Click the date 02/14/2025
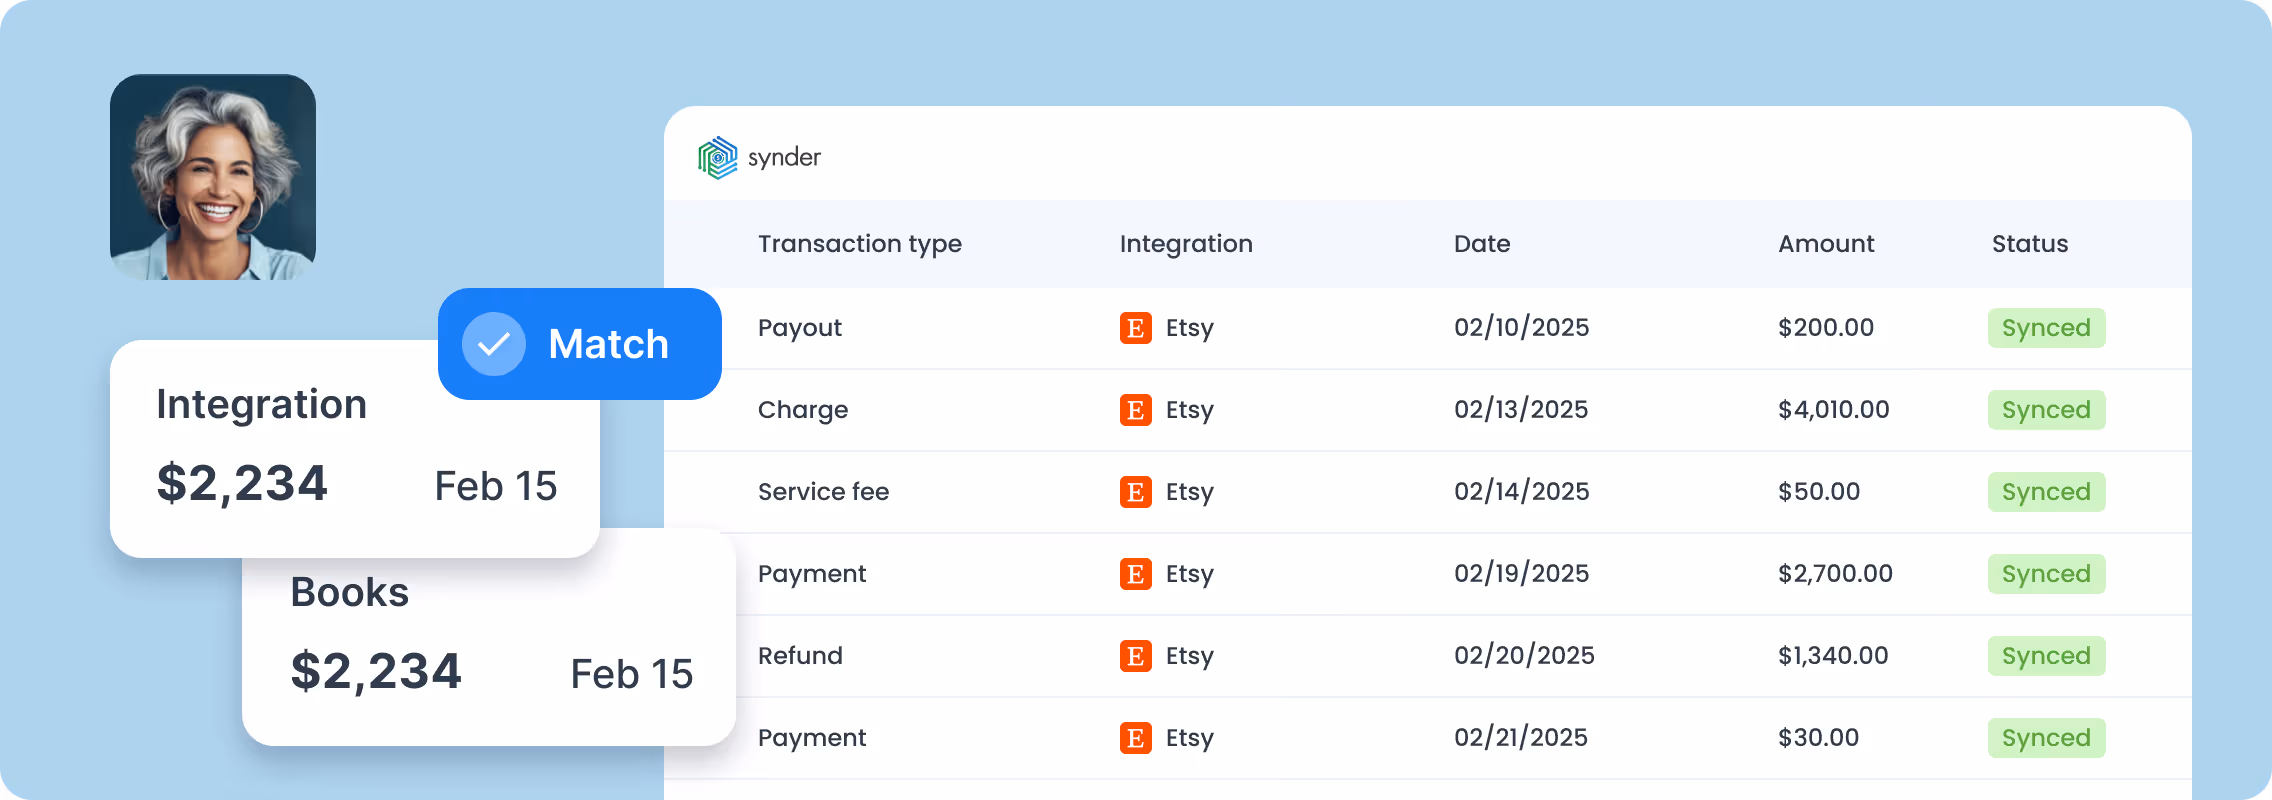The width and height of the screenshot is (2272, 800). click(1521, 492)
